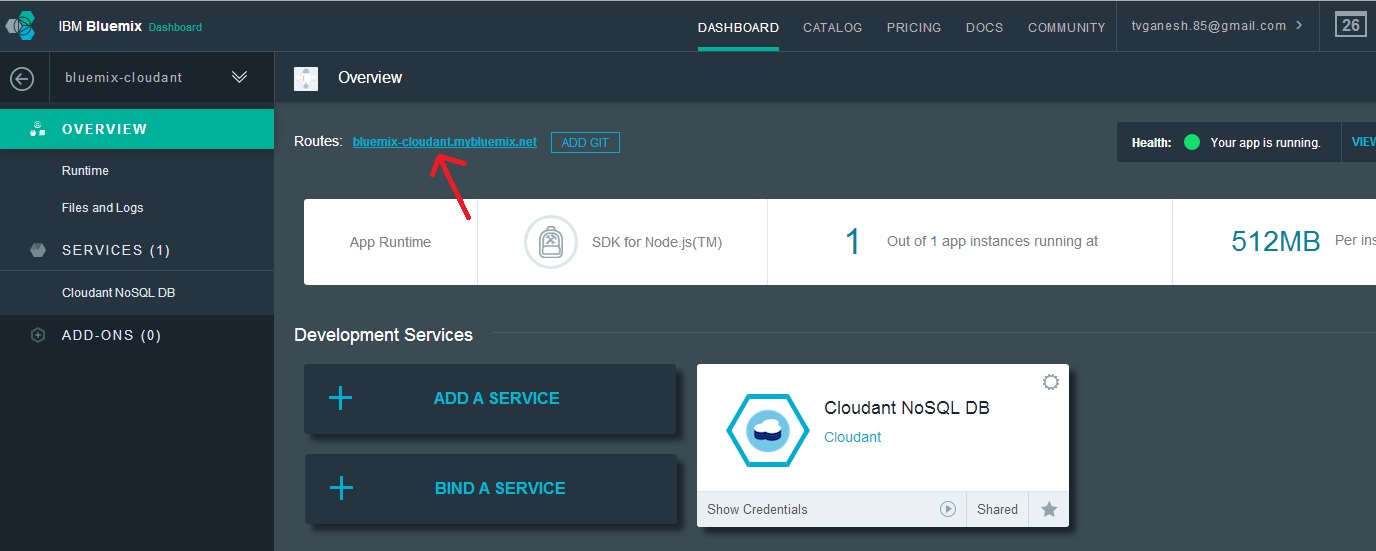Click the BIND A SERVICE button
The height and width of the screenshot is (551, 1376).
(490, 488)
